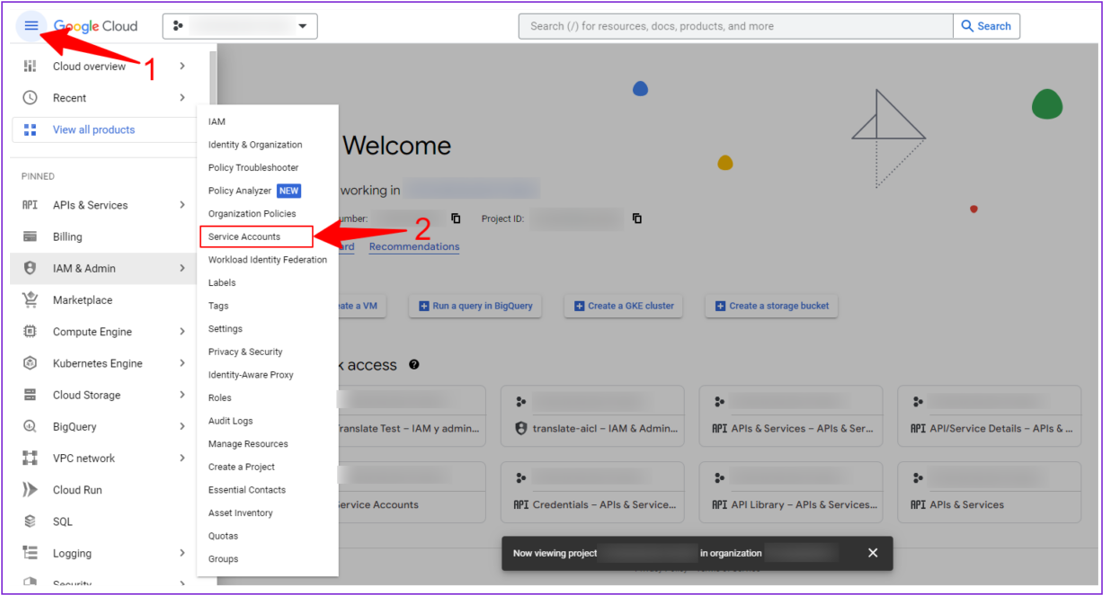Open API Library quick access card

791,492
